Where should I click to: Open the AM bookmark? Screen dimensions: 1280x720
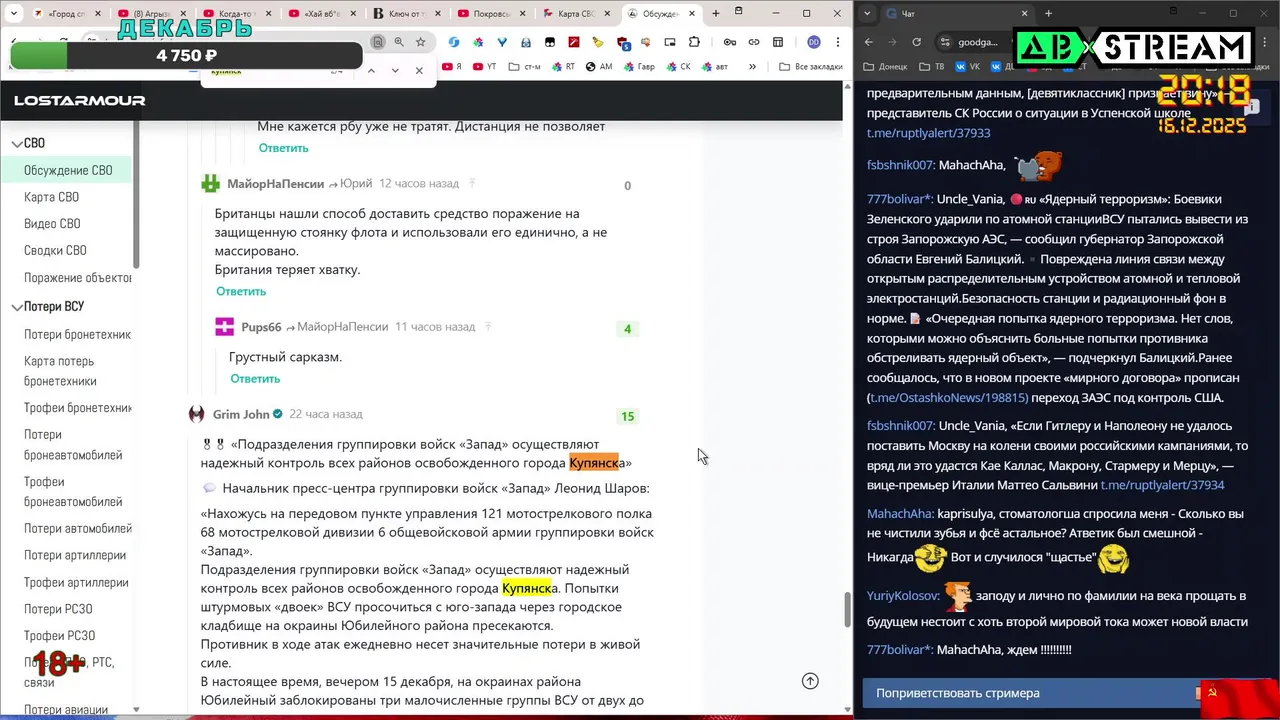tap(599, 67)
